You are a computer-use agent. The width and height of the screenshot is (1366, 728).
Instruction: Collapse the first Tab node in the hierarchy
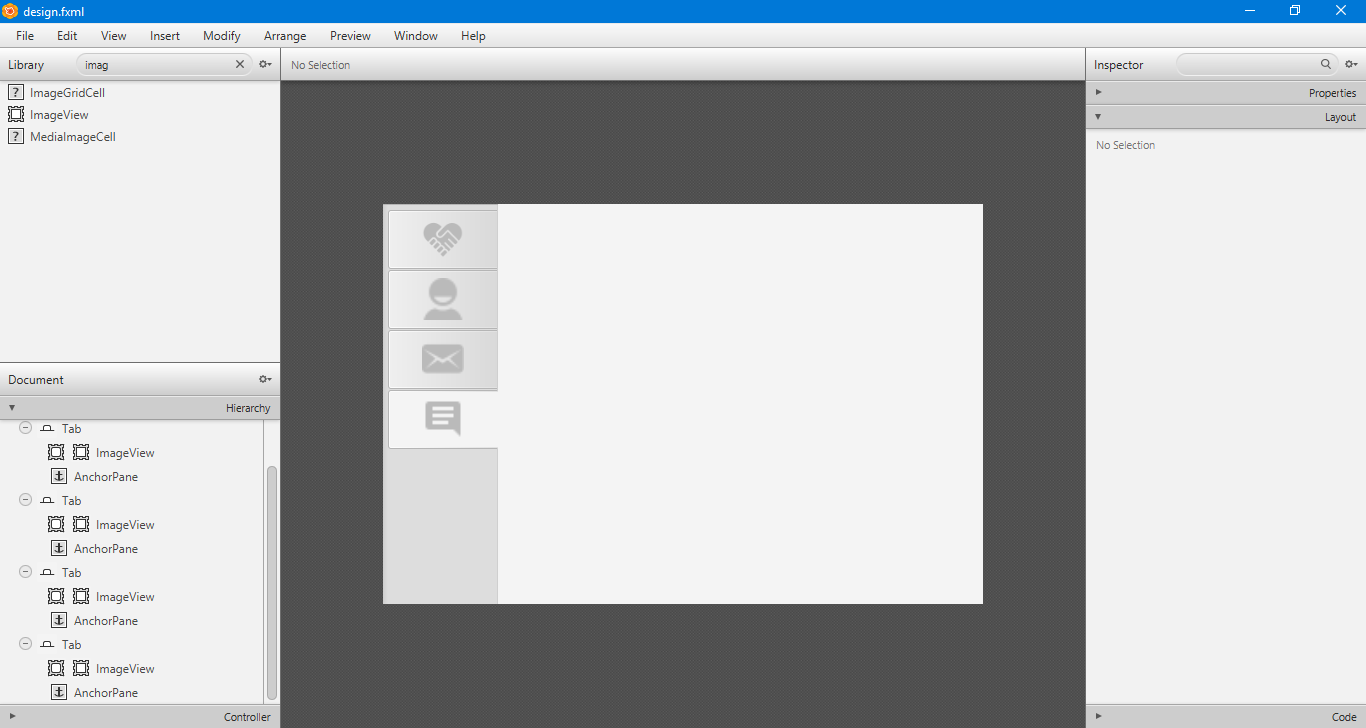[25, 428]
